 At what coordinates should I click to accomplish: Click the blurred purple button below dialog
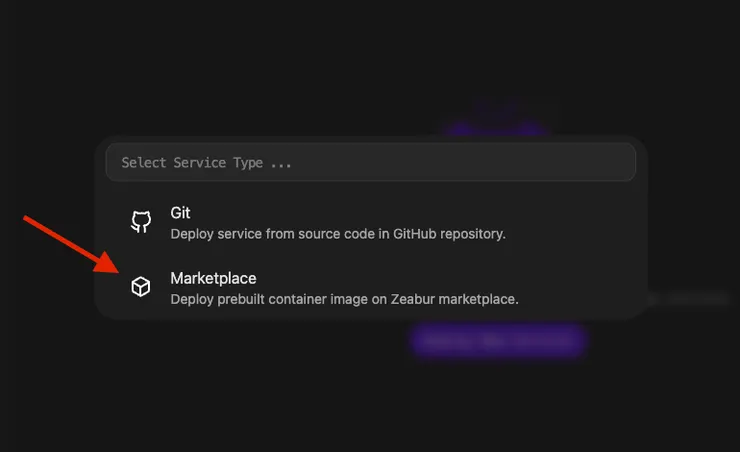pos(497,340)
